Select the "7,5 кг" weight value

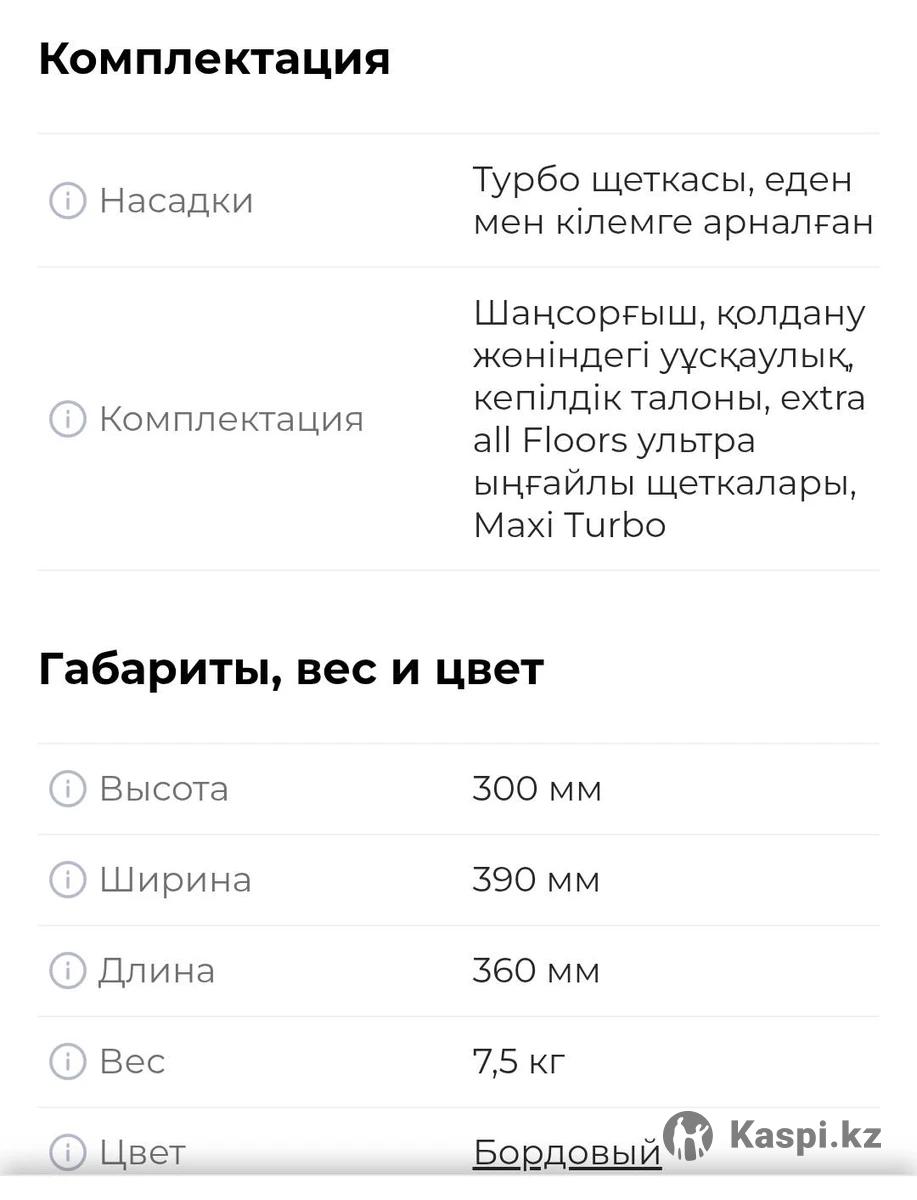click(x=519, y=1061)
